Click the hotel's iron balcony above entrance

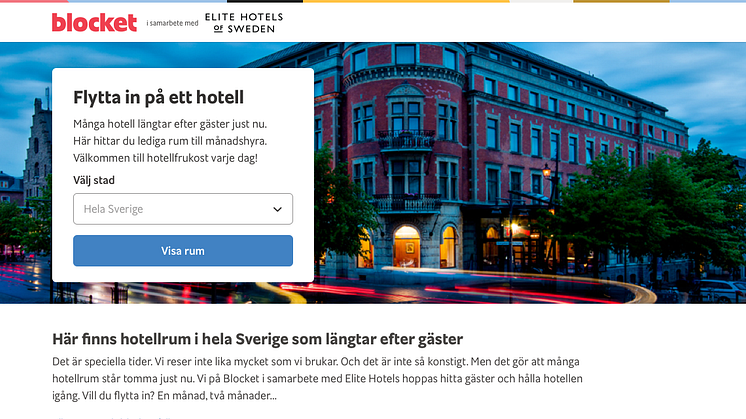(x=406, y=204)
